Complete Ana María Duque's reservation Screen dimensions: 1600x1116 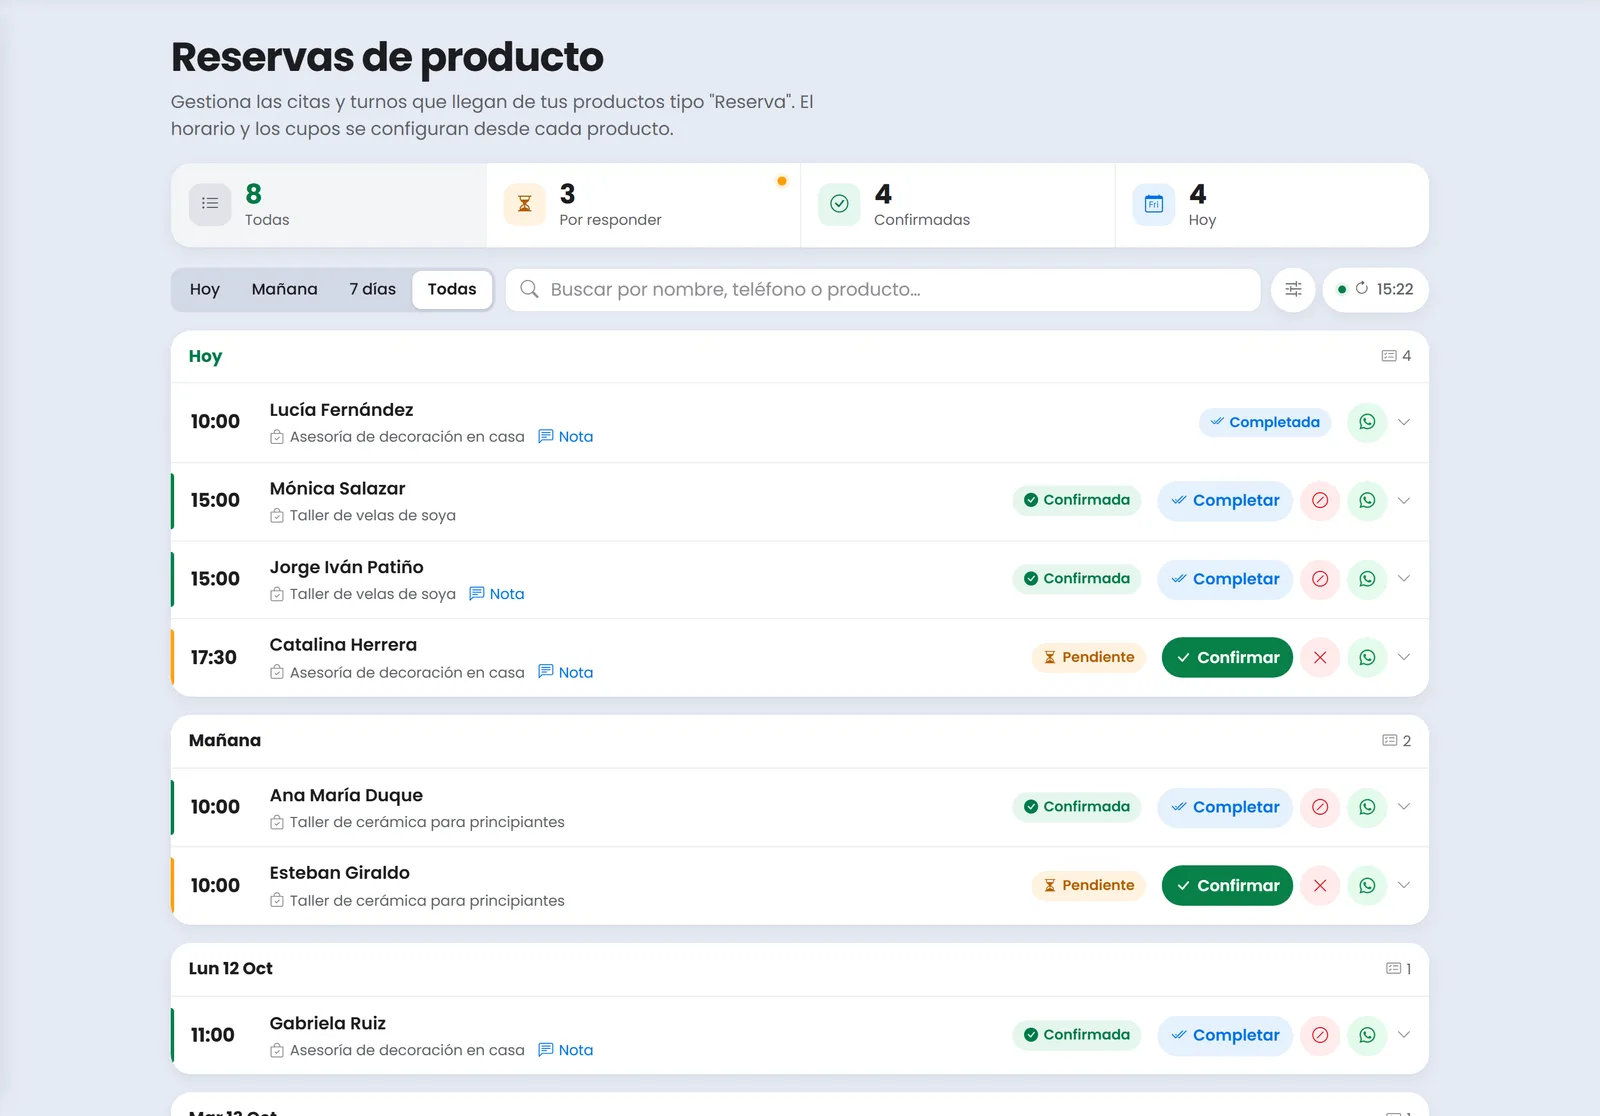click(1225, 807)
